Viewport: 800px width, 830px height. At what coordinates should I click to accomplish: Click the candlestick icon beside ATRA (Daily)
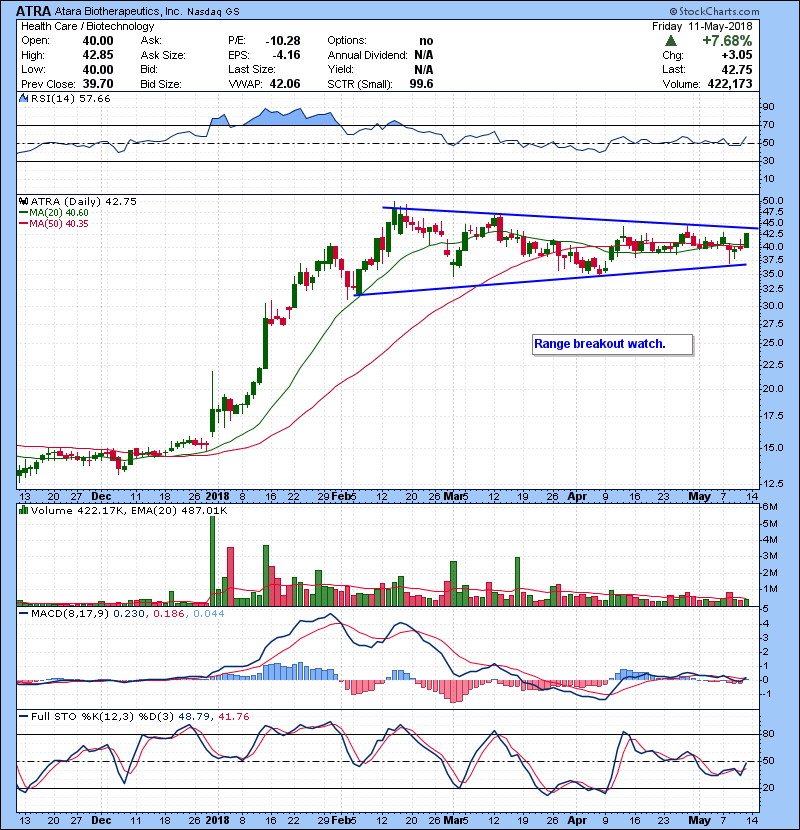coord(23,201)
